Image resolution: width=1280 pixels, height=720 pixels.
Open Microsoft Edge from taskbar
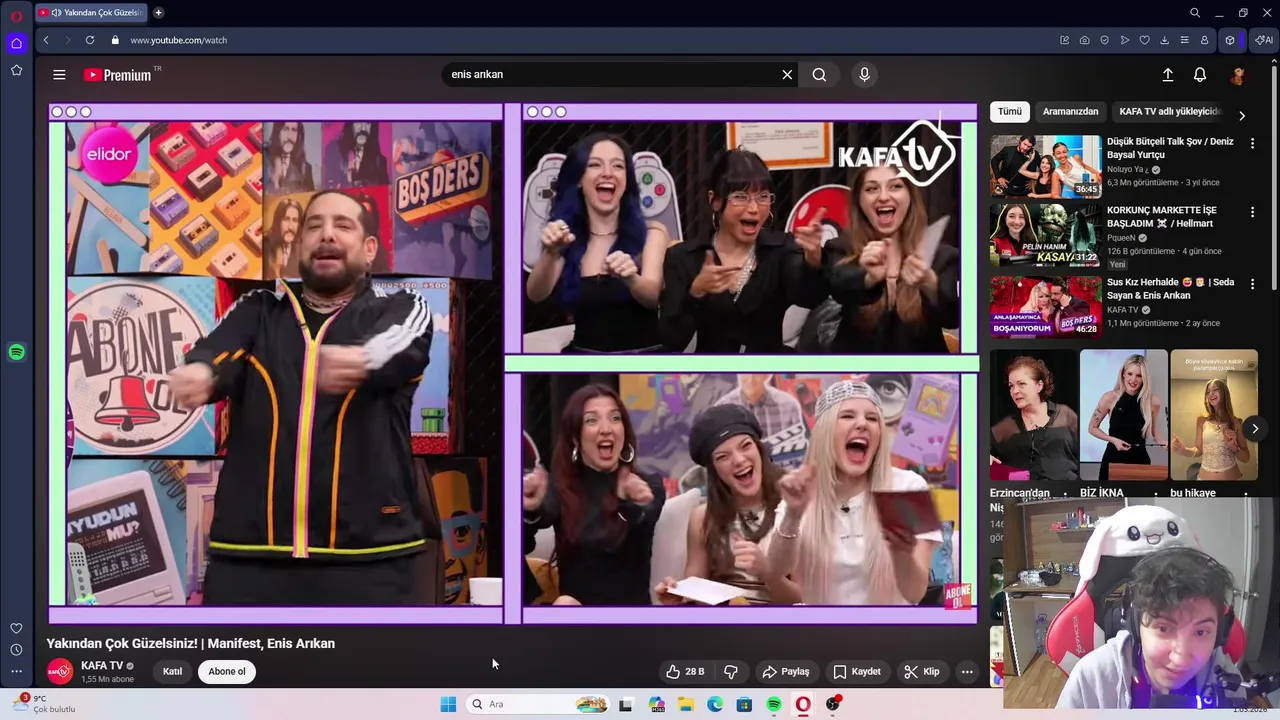[715, 704]
